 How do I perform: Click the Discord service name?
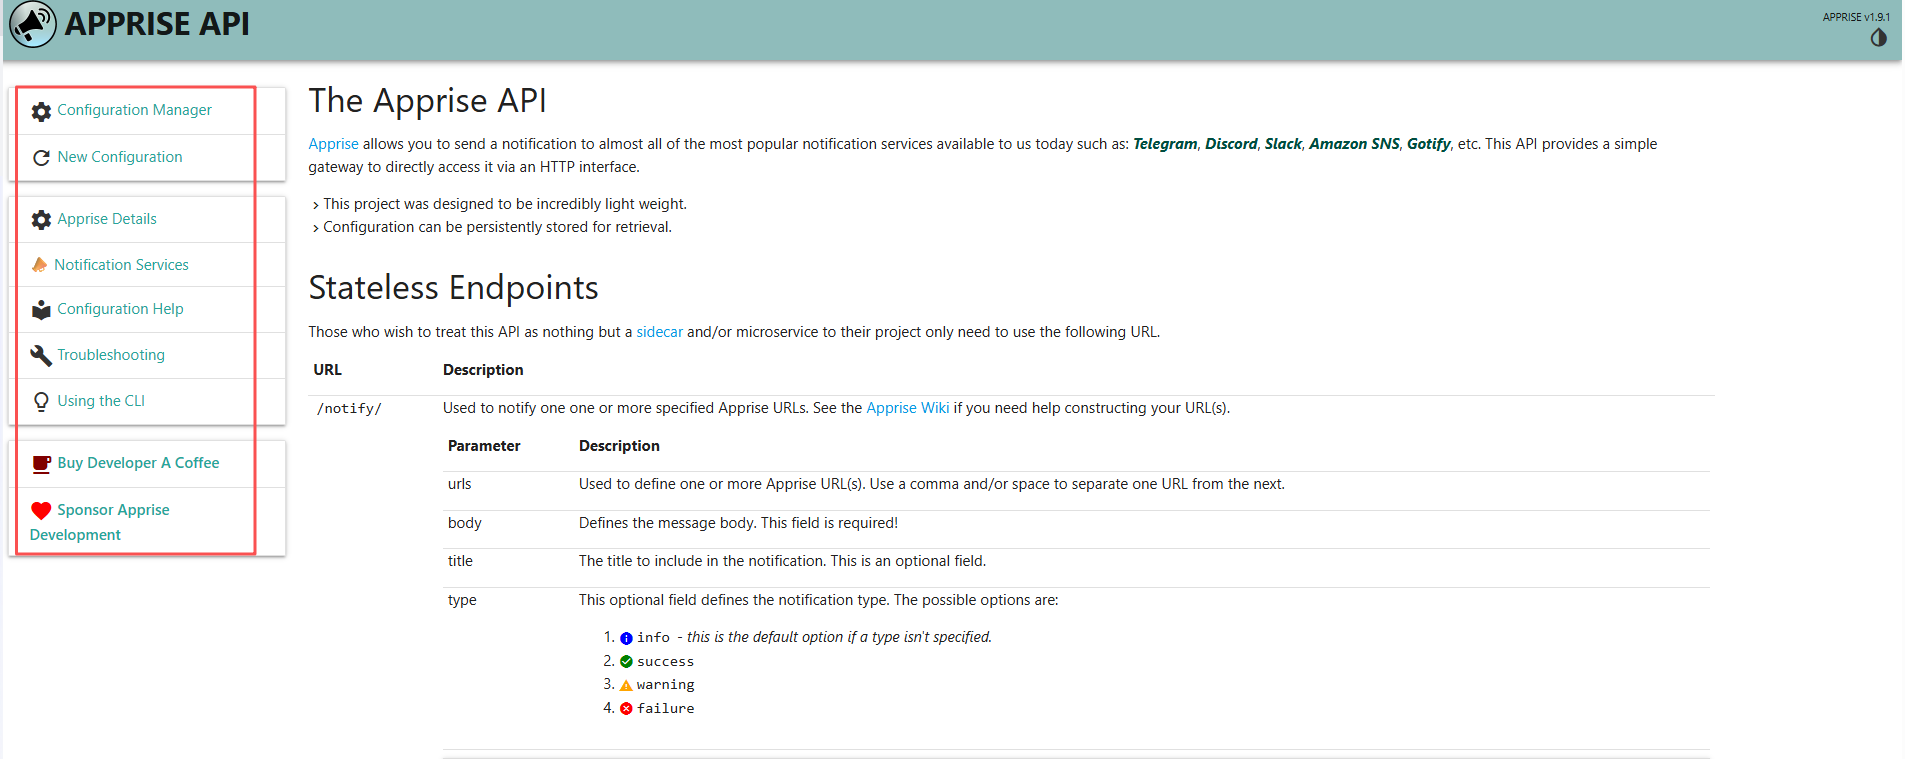(1231, 144)
